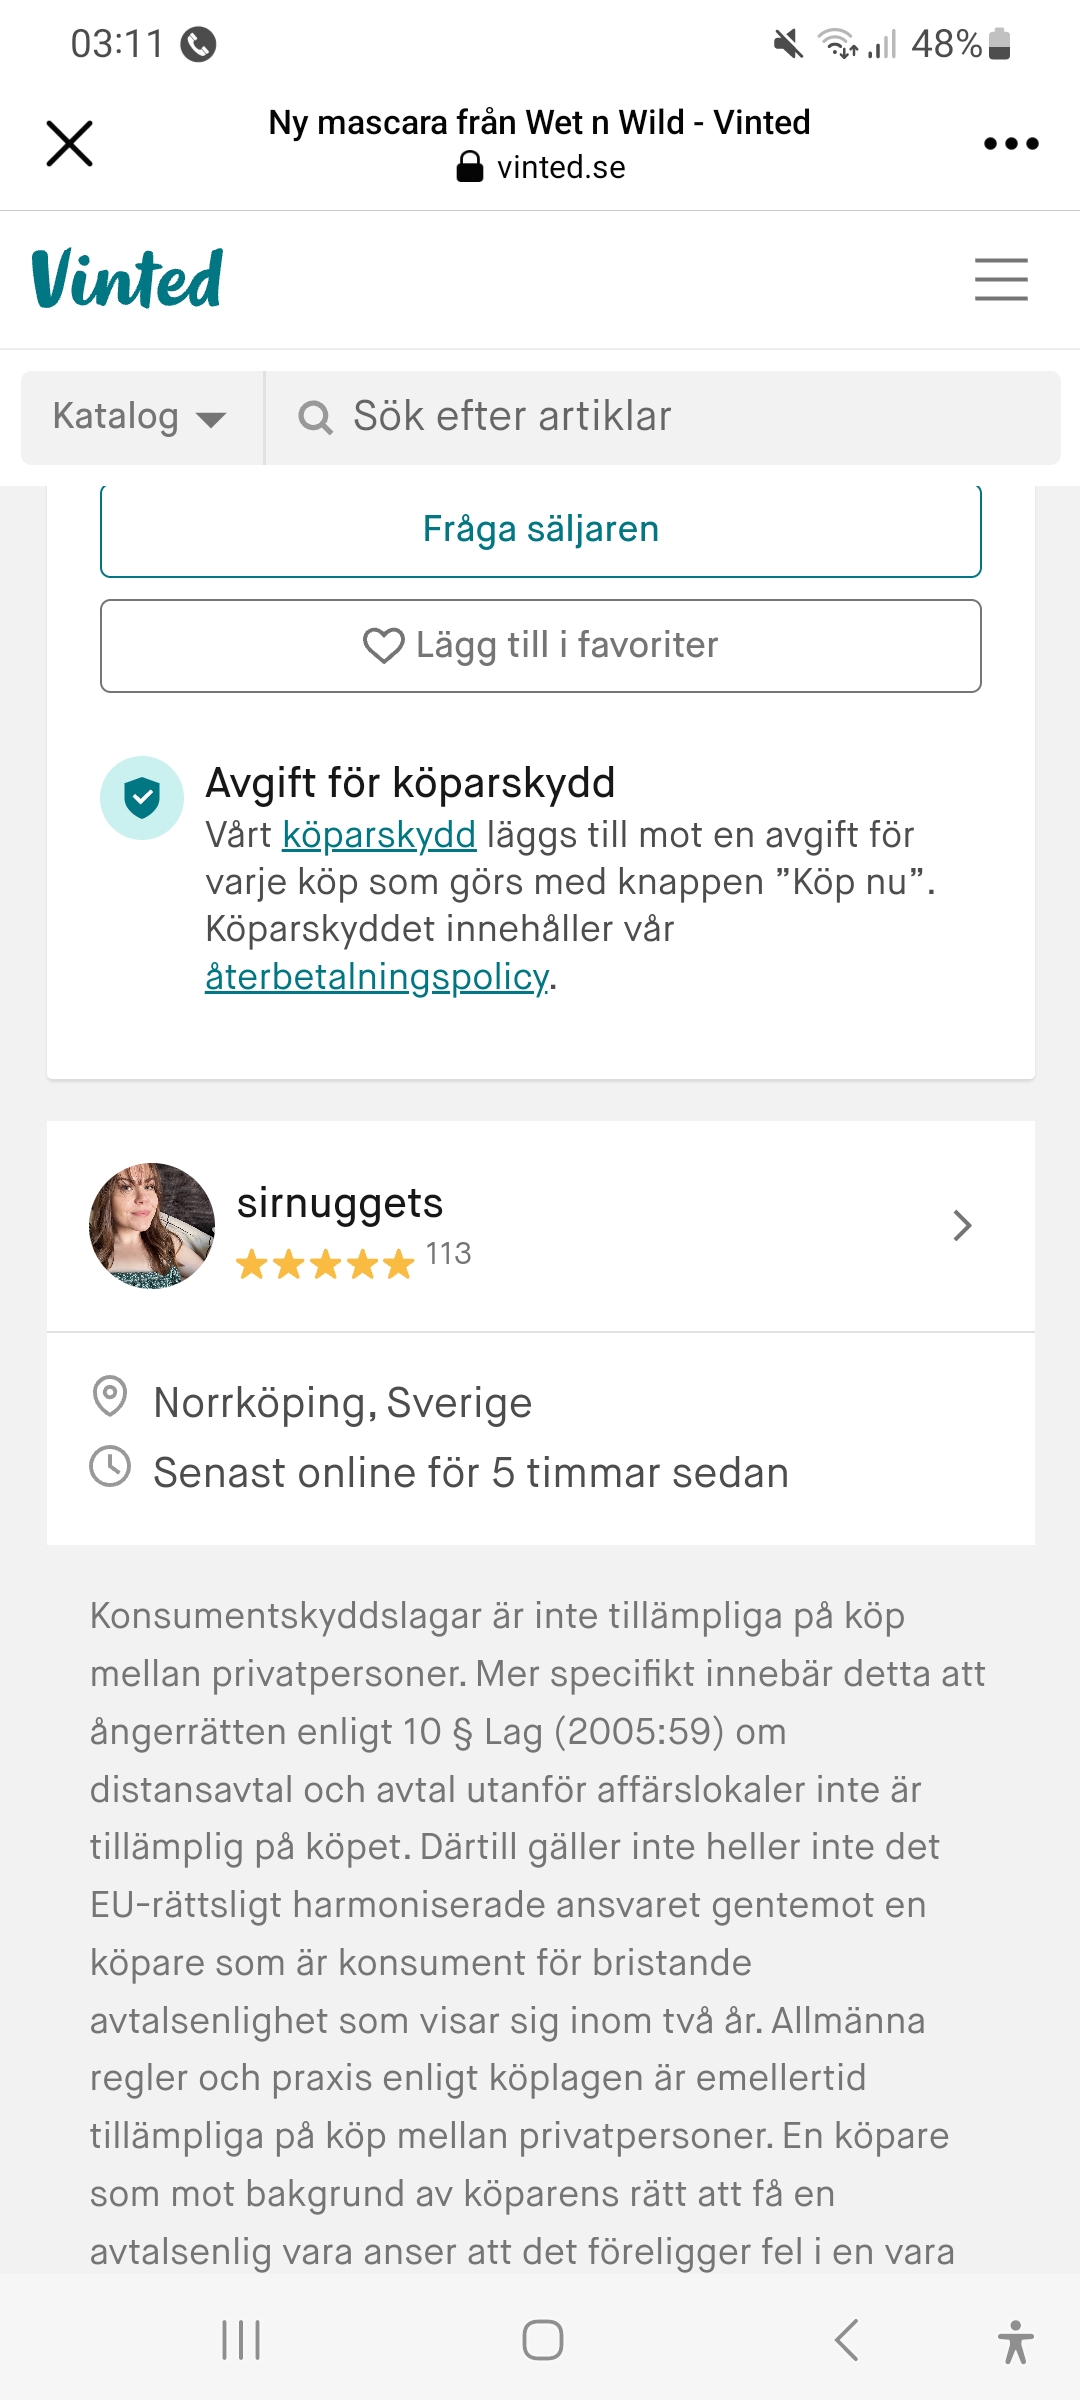Tap the location pin icon

(110, 1397)
